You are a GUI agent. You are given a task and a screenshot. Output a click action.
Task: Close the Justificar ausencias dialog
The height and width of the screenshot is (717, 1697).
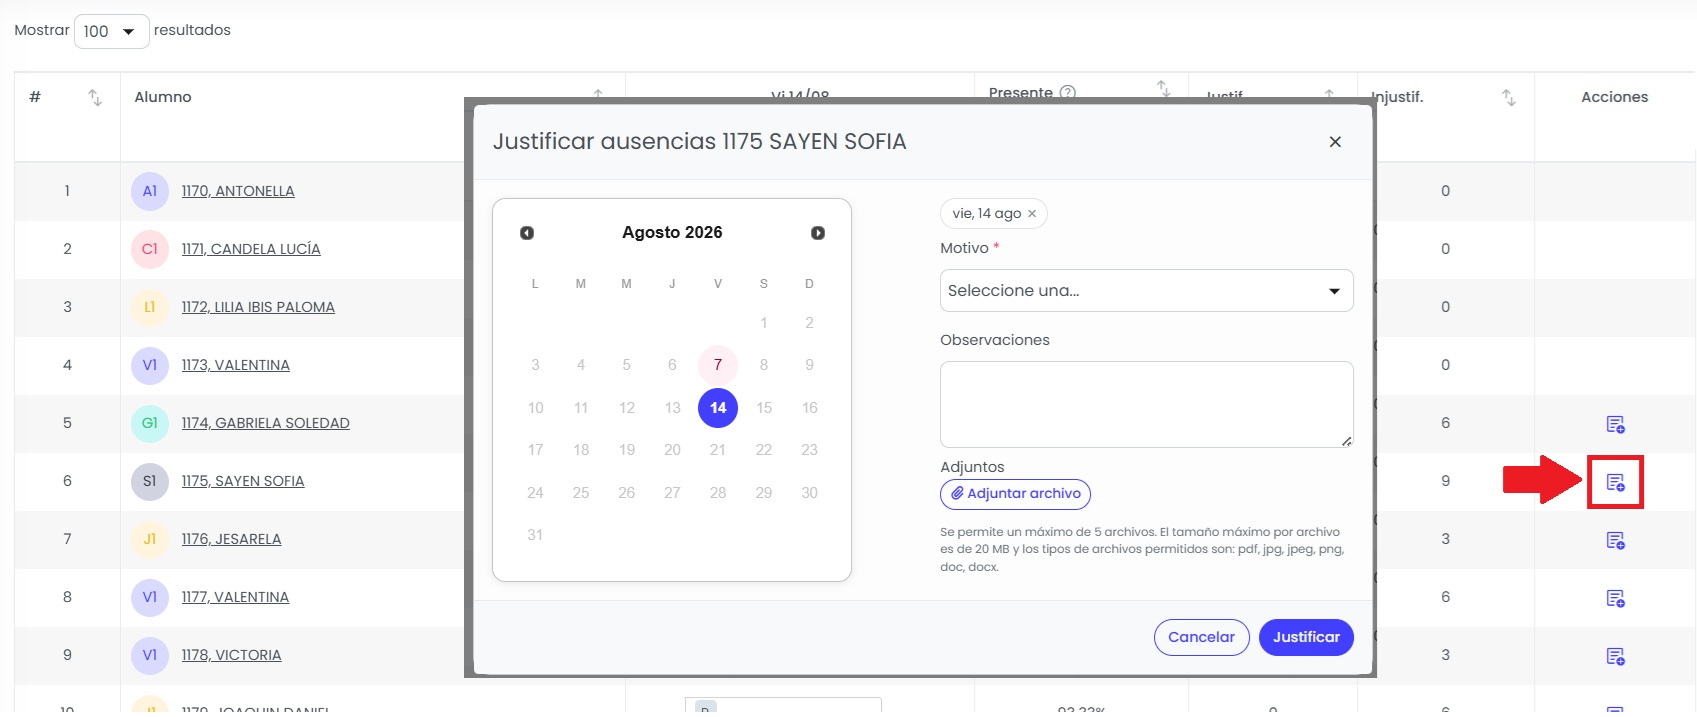(x=1335, y=142)
